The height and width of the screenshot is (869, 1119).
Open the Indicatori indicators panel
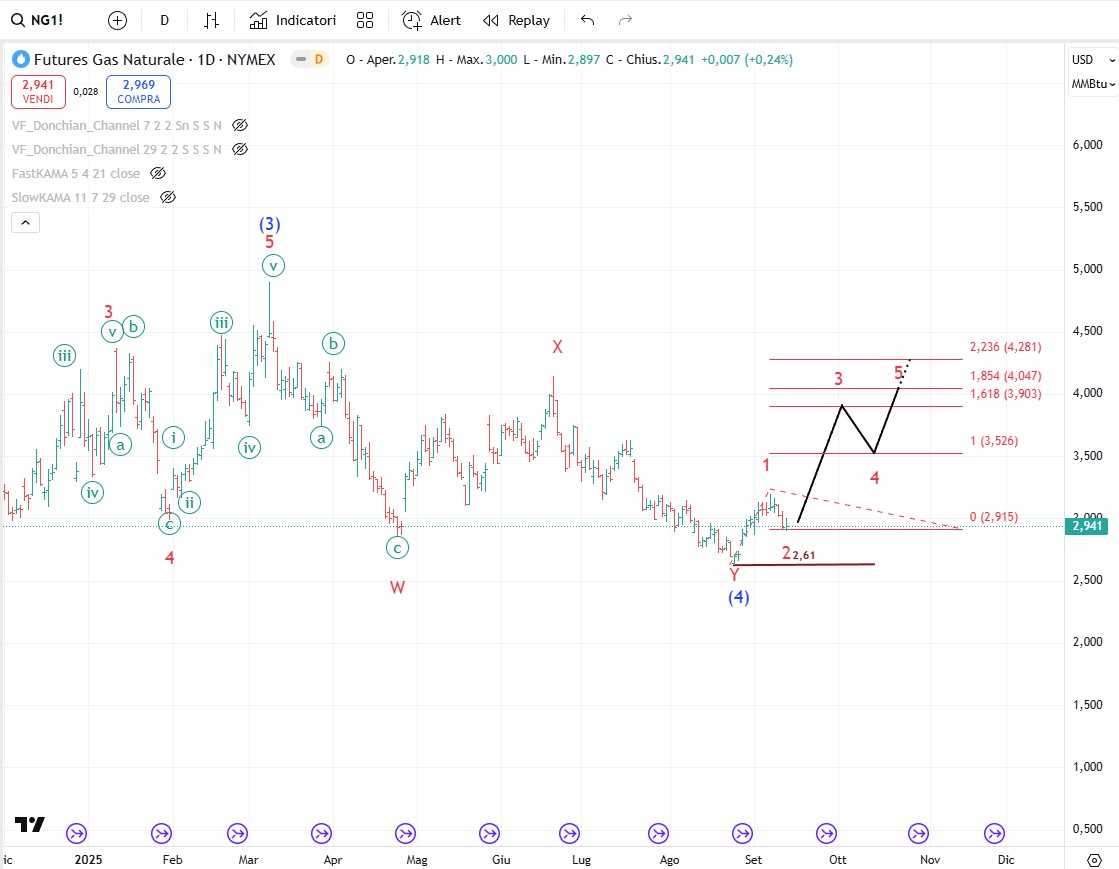[x=293, y=20]
